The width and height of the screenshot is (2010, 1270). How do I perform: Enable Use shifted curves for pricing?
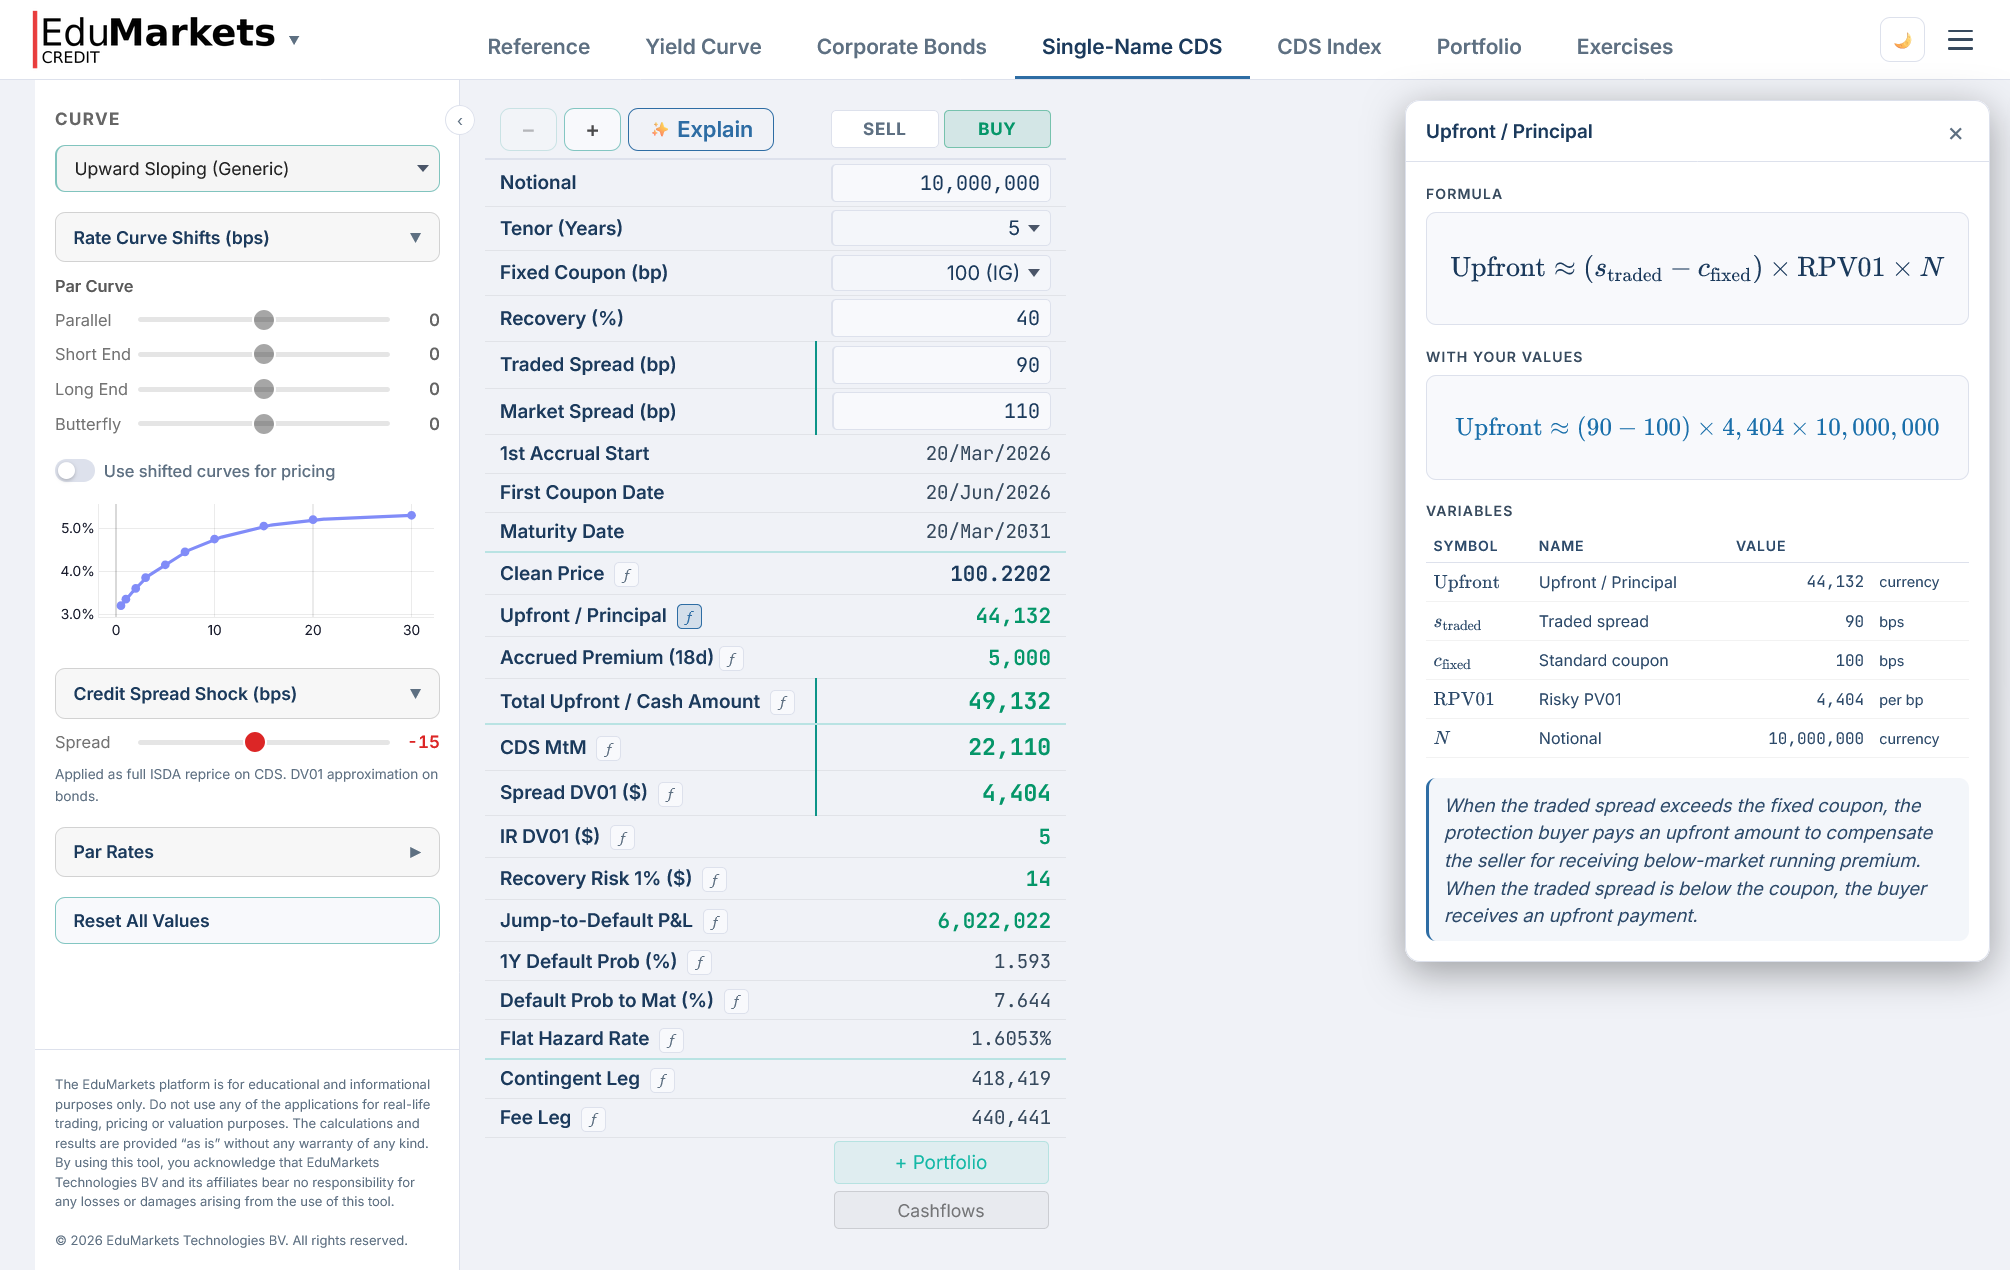(x=75, y=470)
